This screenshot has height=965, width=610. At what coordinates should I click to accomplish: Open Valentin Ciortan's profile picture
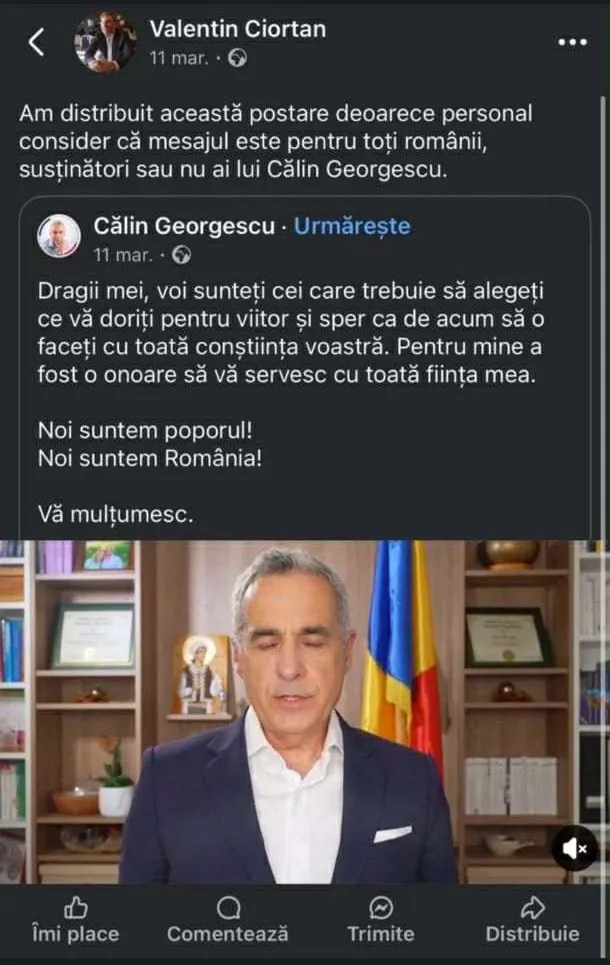pyautogui.click(x=105, y=42)
